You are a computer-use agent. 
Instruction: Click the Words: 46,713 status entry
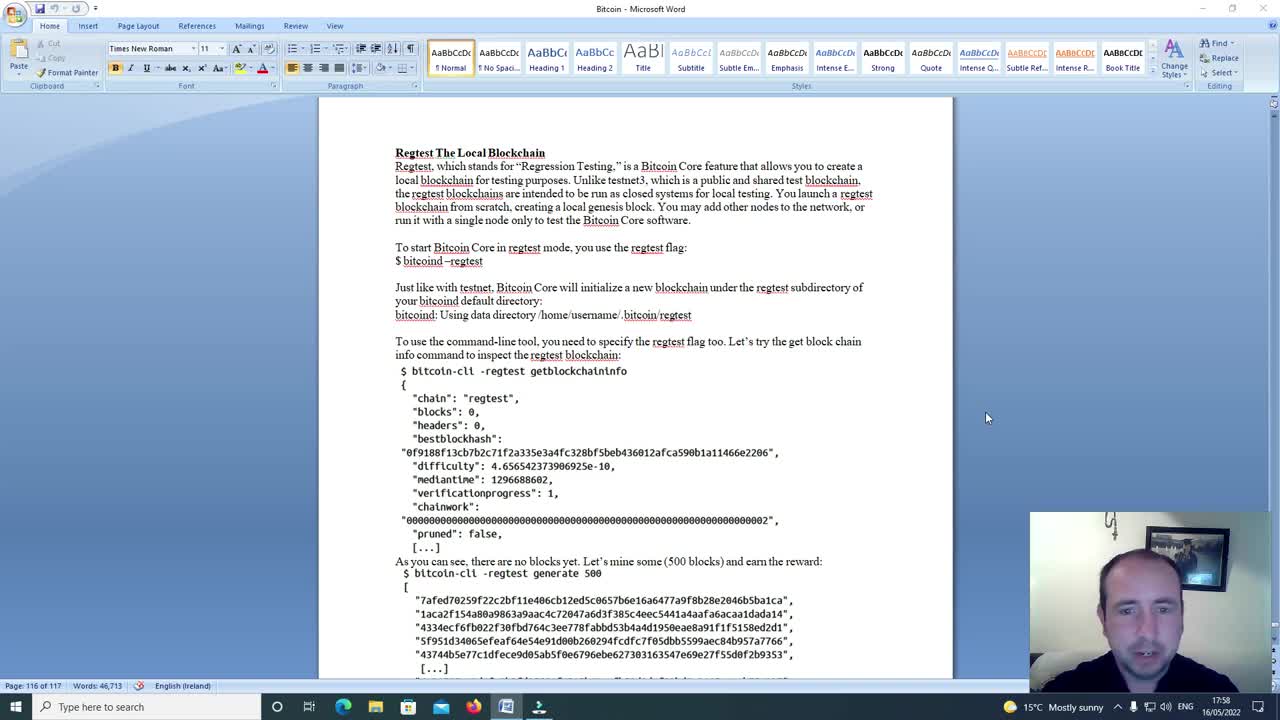click(98, 686)
